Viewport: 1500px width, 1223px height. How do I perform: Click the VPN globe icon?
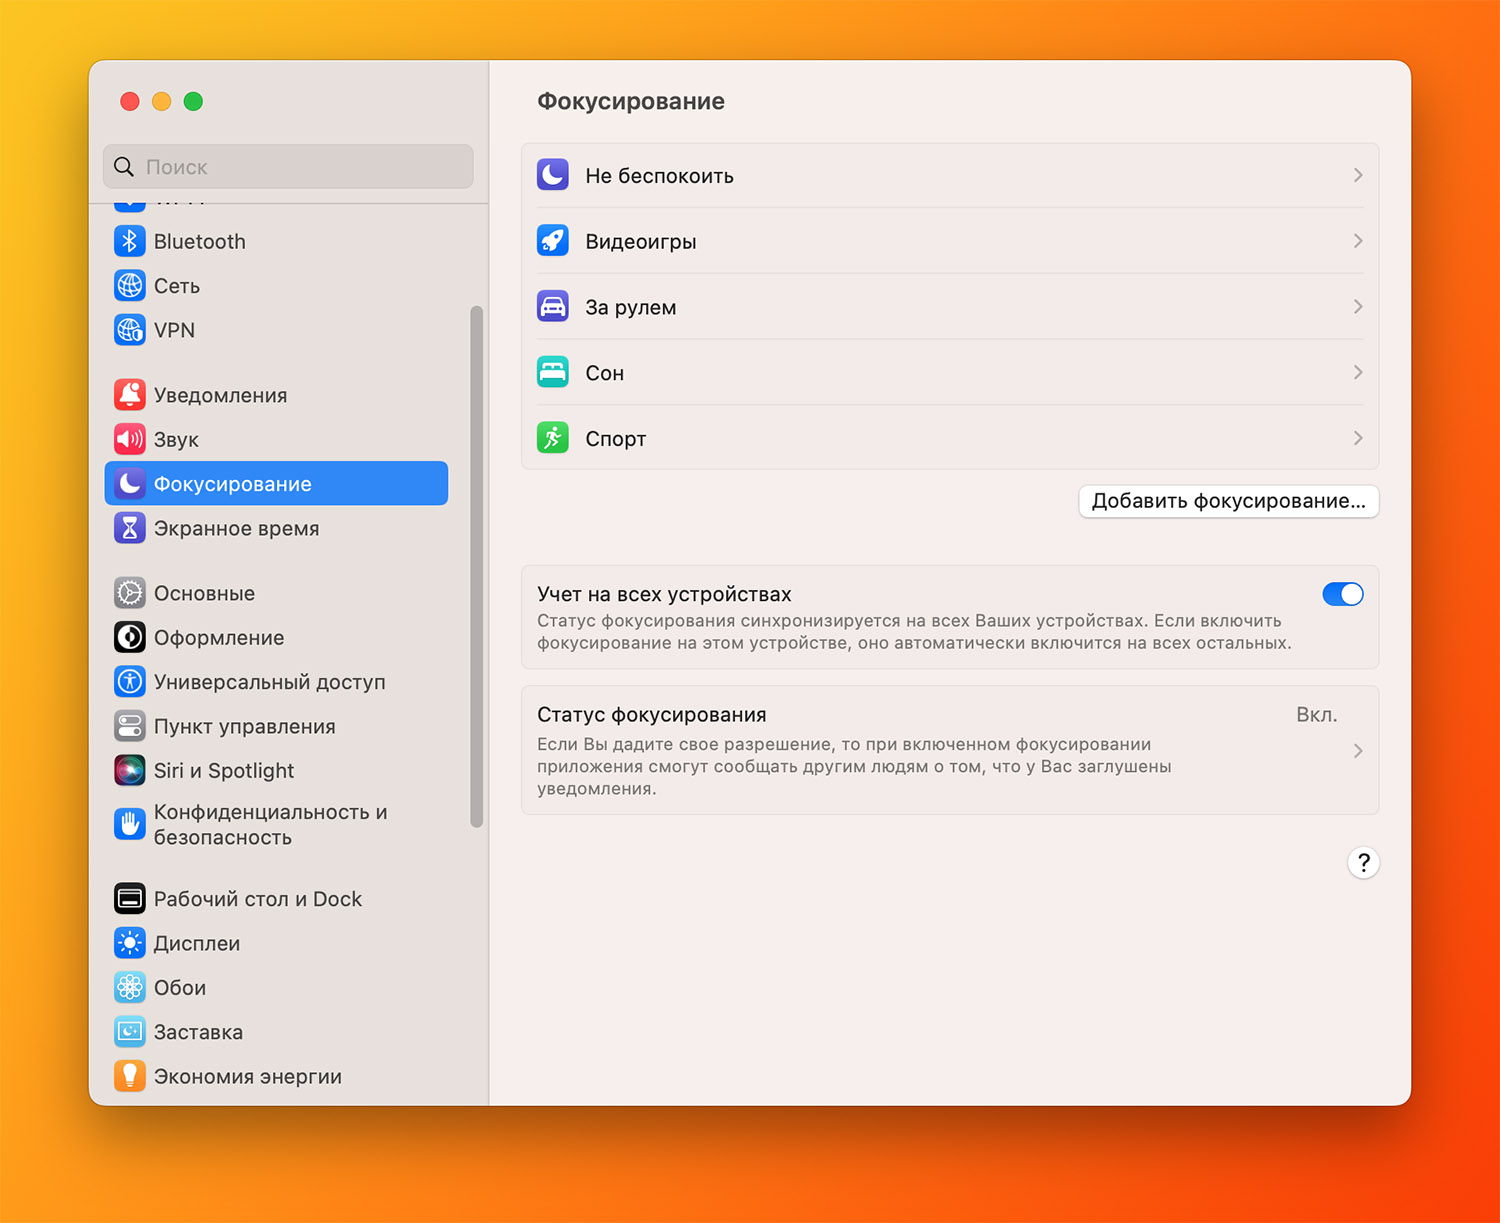coord(129,330)
